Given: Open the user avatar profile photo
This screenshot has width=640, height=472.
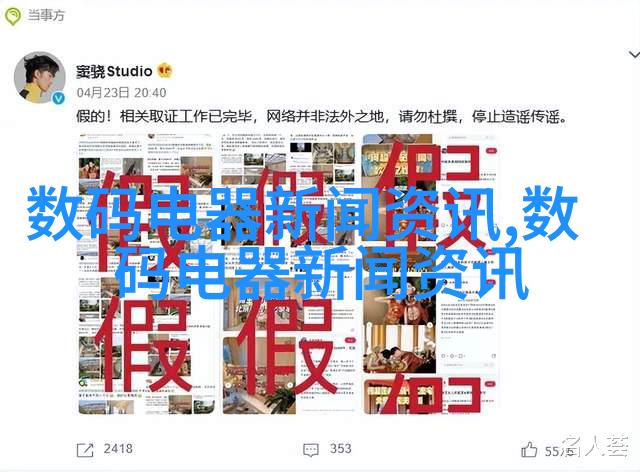Looking at the screenshot, I should pos(40,77).
